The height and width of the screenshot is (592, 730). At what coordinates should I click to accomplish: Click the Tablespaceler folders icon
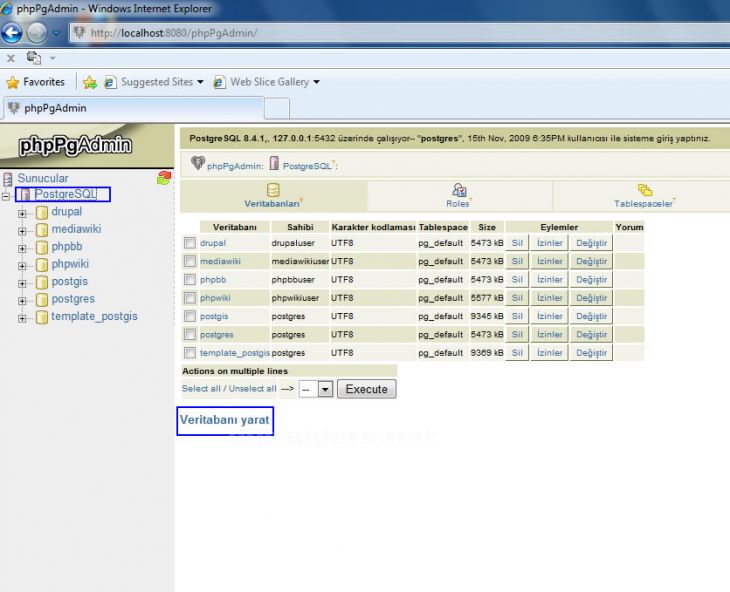click(x=645, y=190)
